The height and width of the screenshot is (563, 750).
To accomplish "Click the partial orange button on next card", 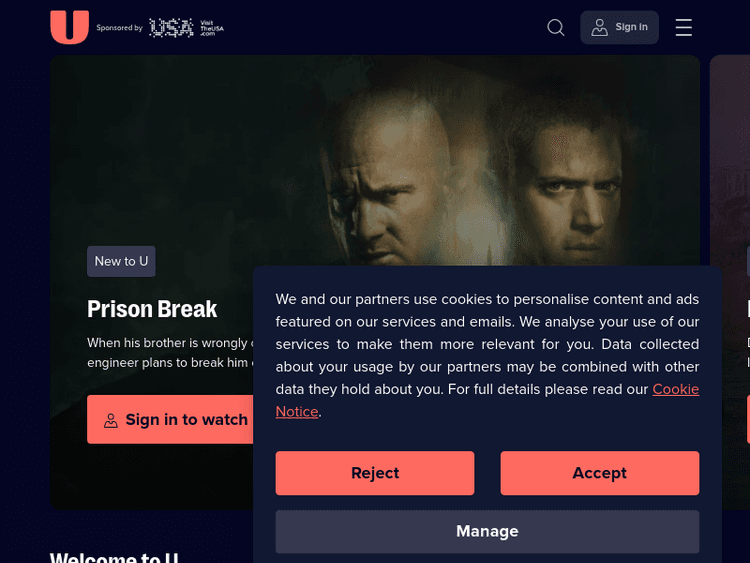I will [748, 419].
